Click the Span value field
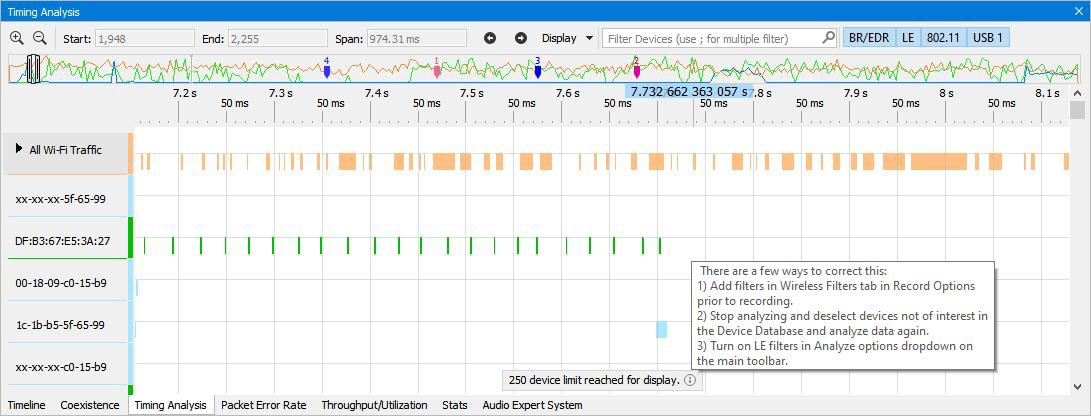The image size is (1091, 416). point(416,39)
